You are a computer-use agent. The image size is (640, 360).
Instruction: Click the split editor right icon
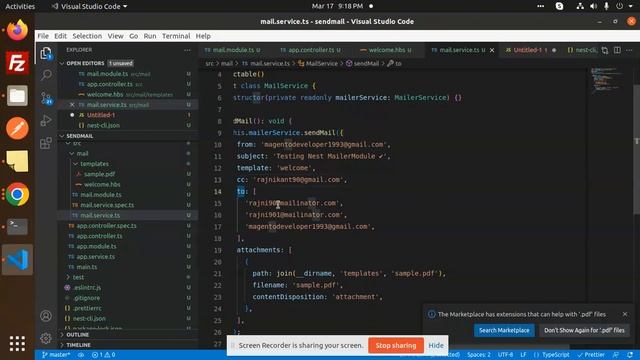[617, 50]
